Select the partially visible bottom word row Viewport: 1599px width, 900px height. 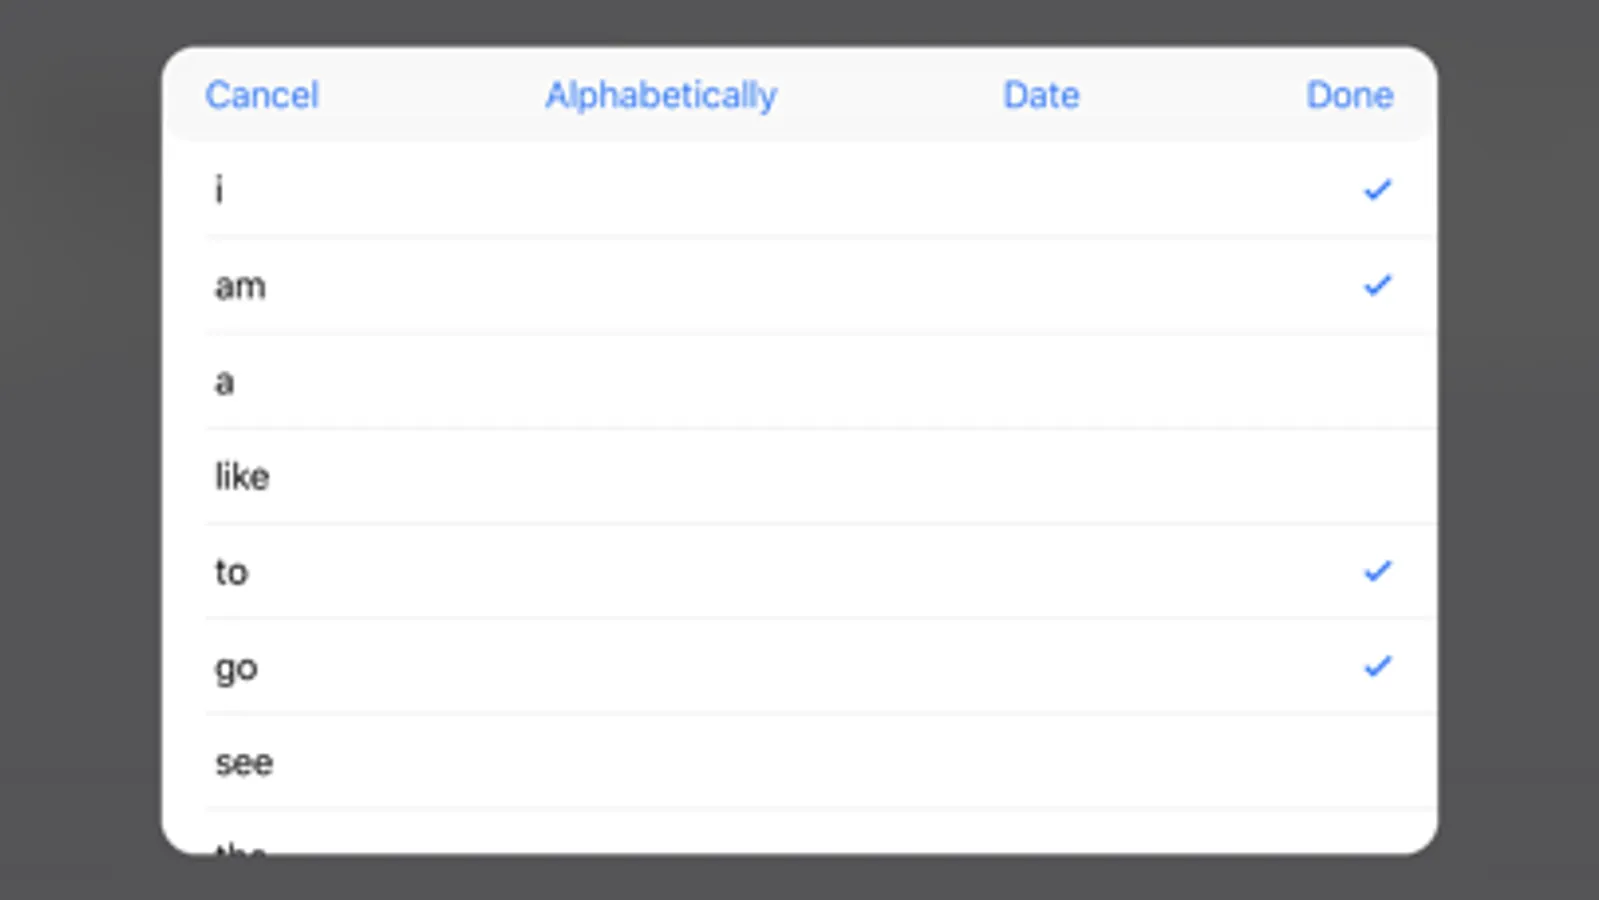[x=241, y=845]
